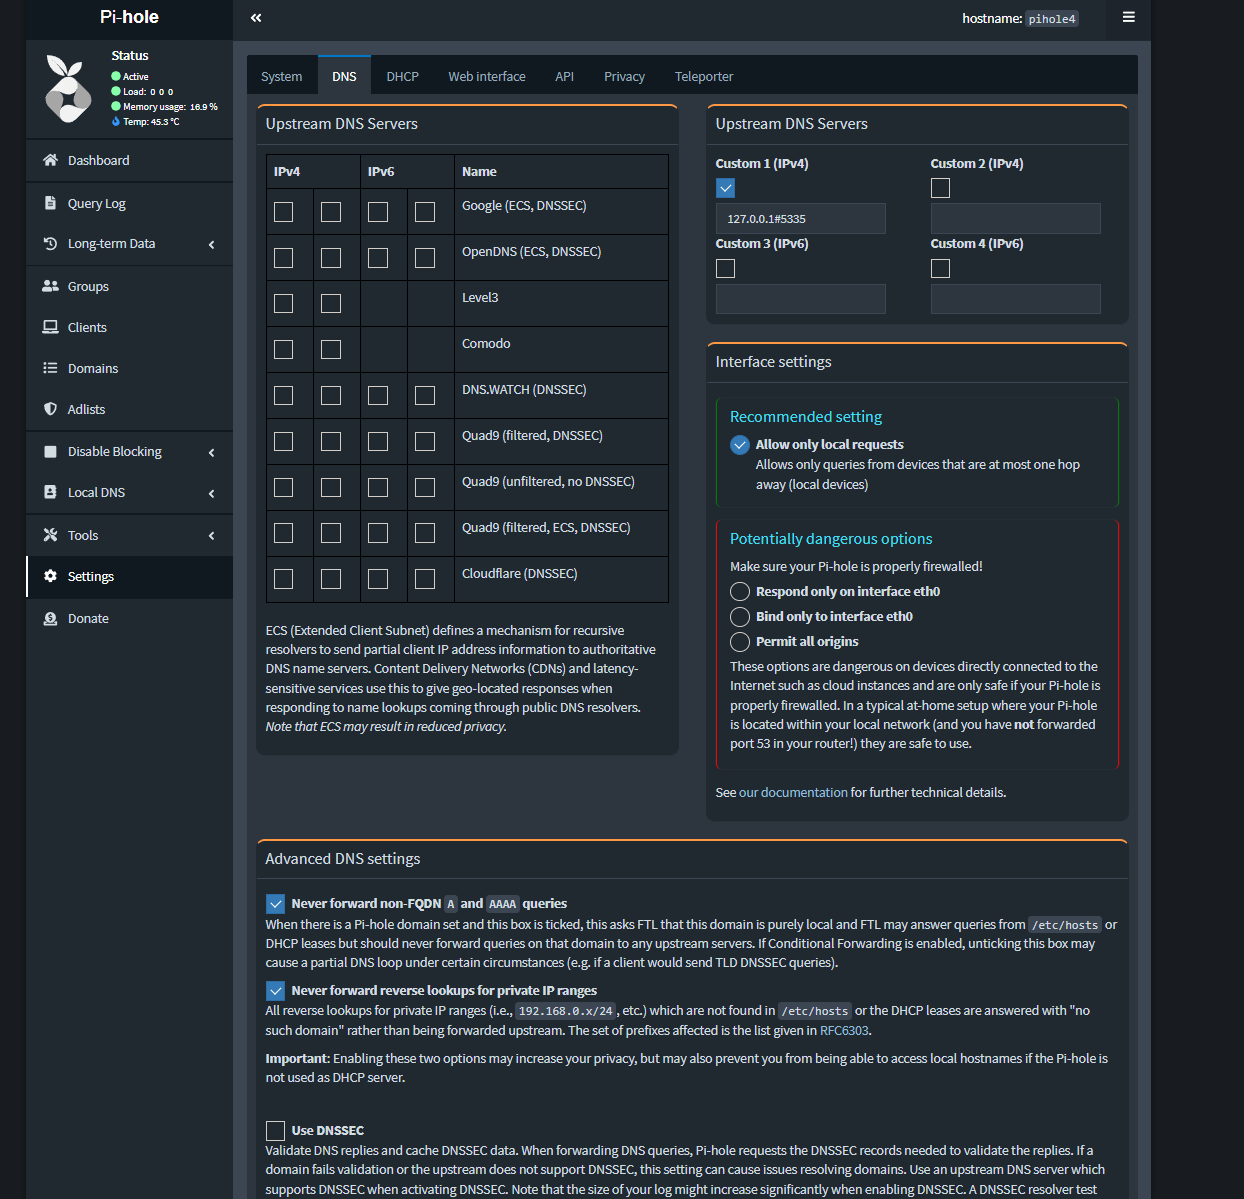Click the Adlists shield icon
Image resolution: width=1244 pixels, height=1199 pixels.
click(x=50, y=409)
